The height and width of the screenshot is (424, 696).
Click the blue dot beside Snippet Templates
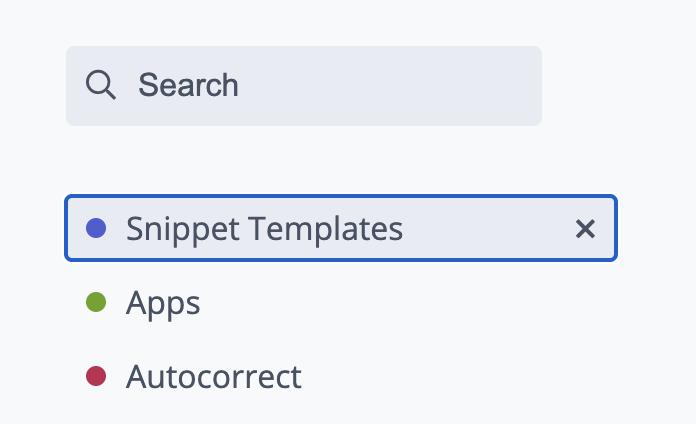(96, 228)
